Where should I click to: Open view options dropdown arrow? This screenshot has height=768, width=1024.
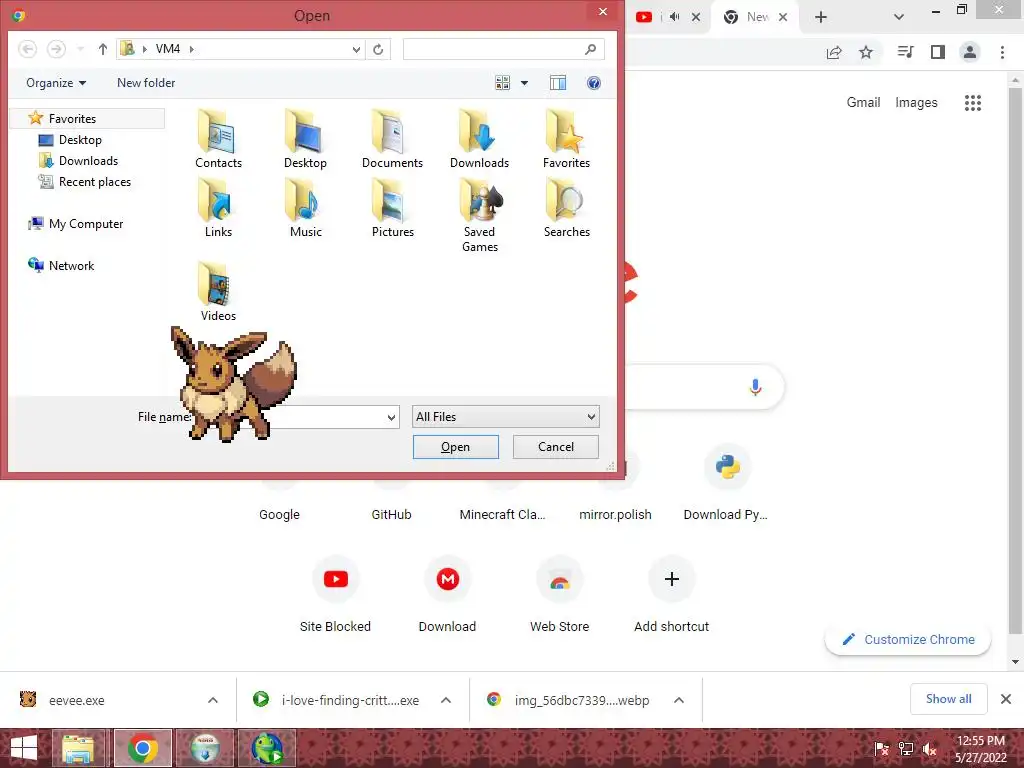pyautogui.click(x=524, y=83)
